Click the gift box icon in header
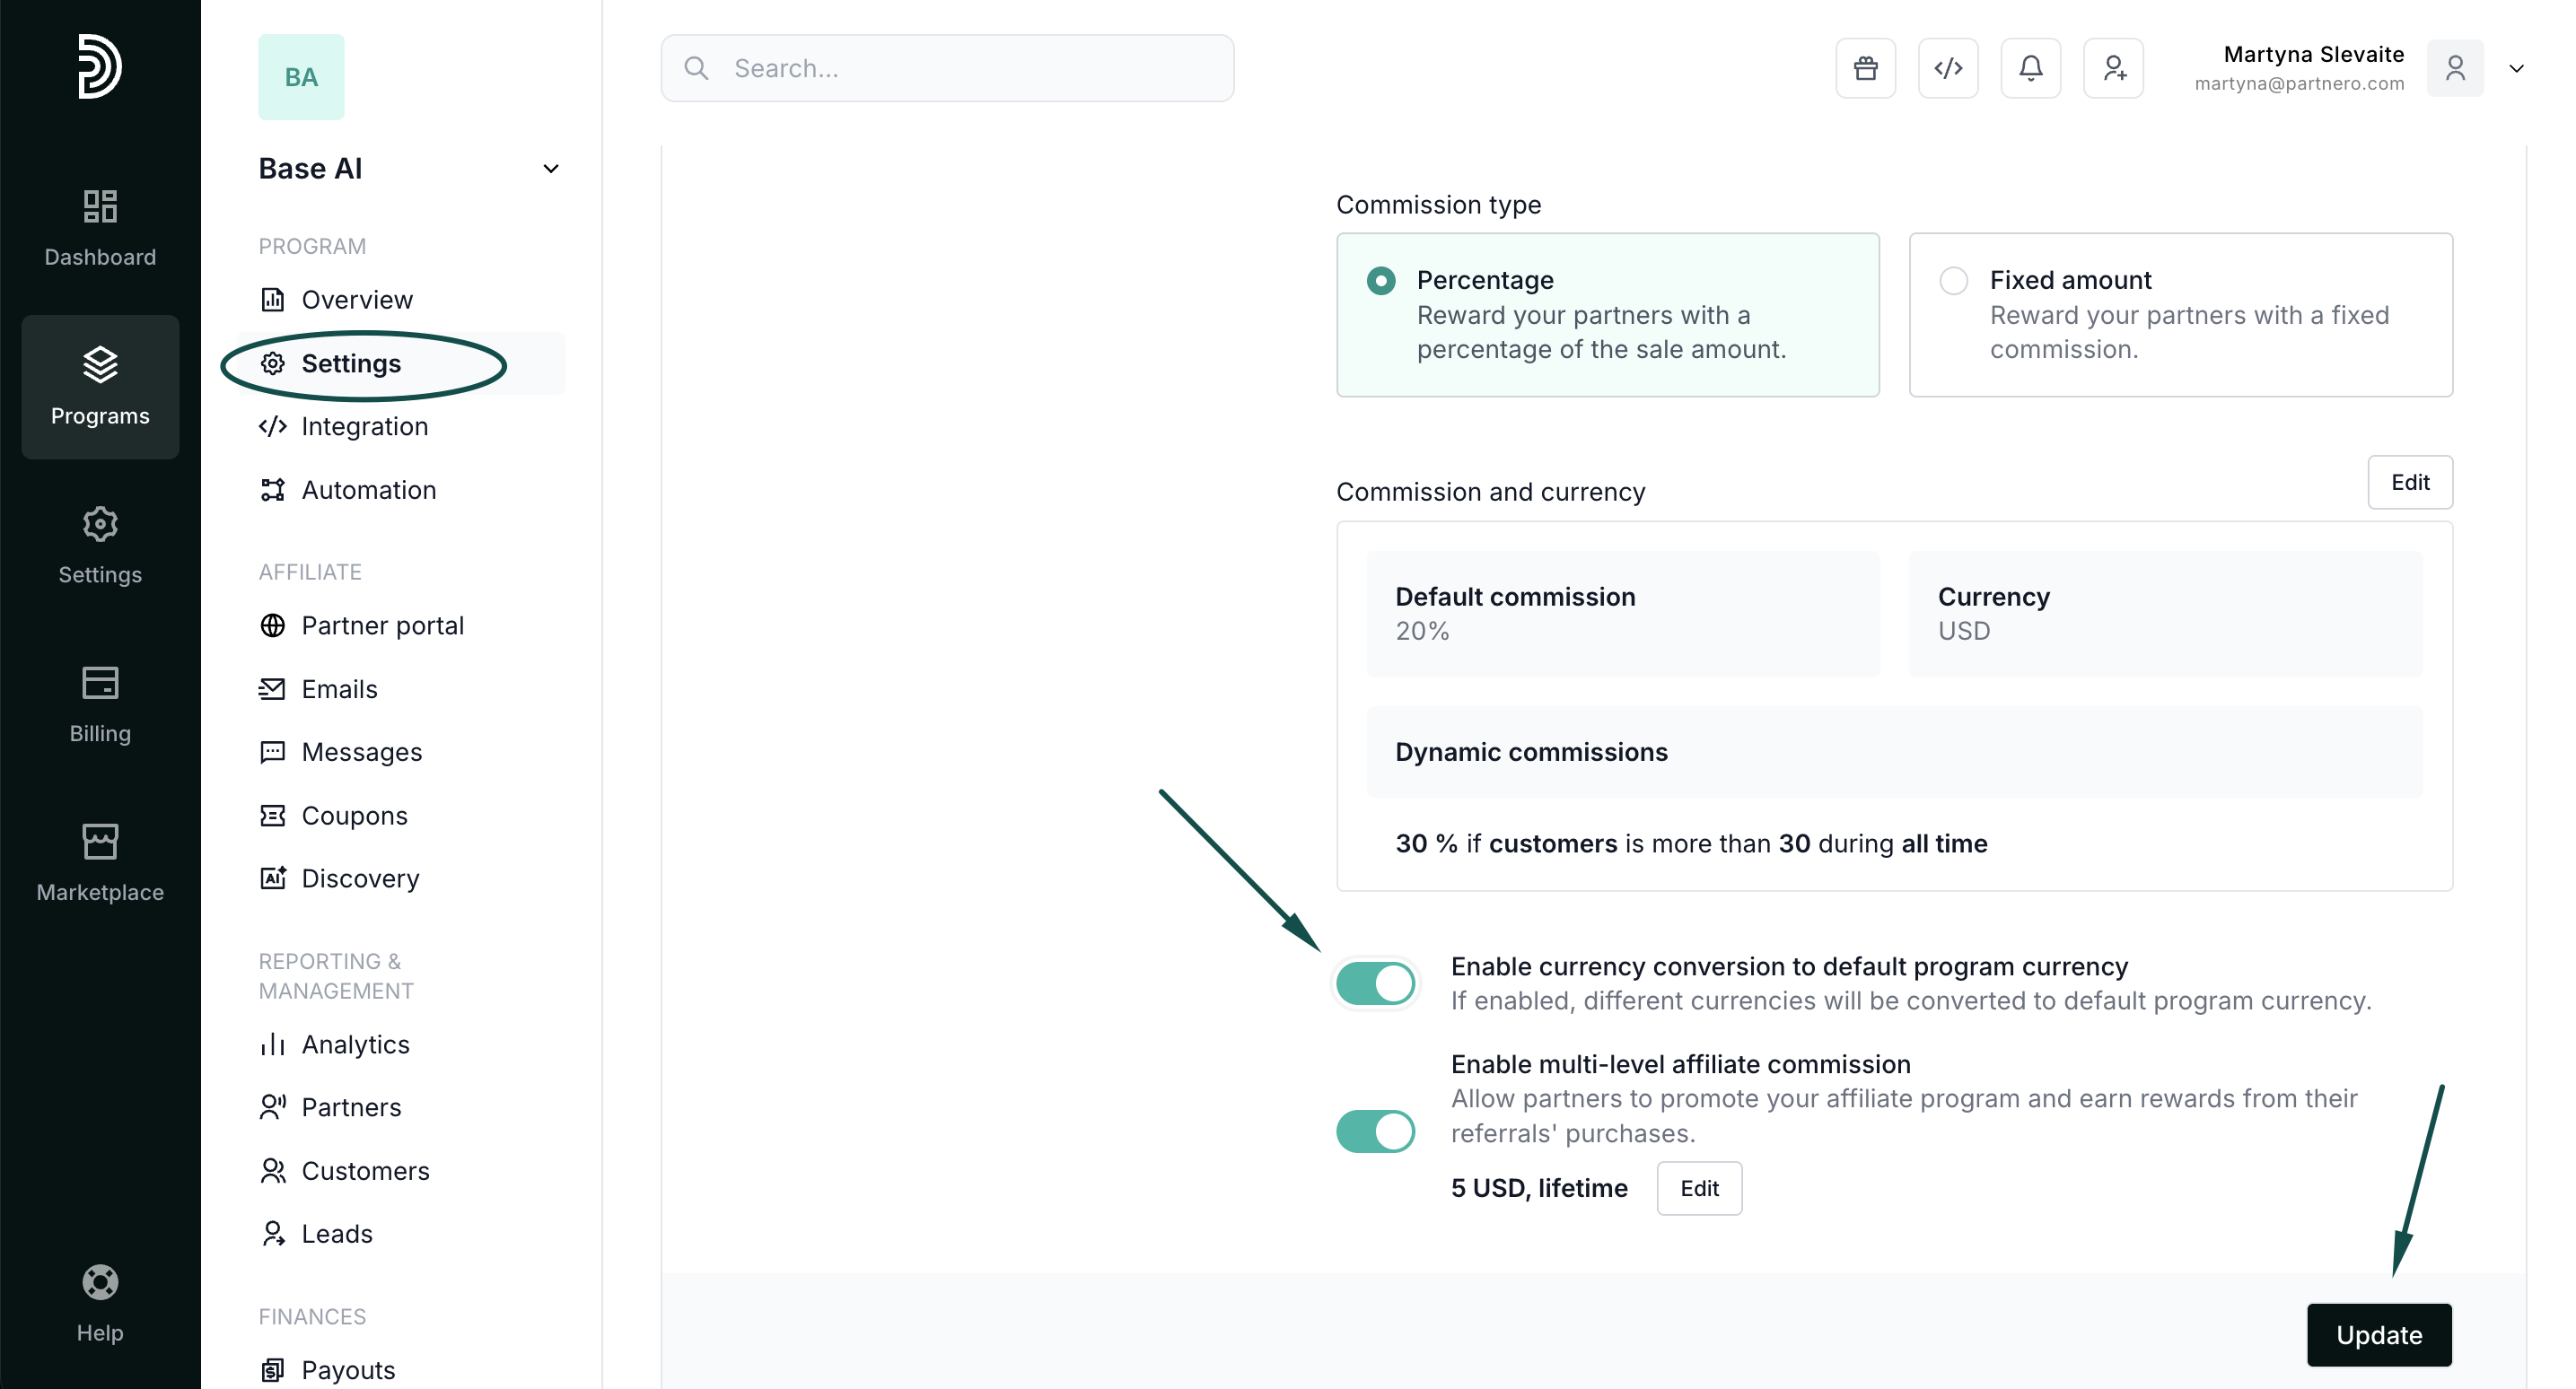This screenshot has width=2576, height=1389. click(1865, 68)
